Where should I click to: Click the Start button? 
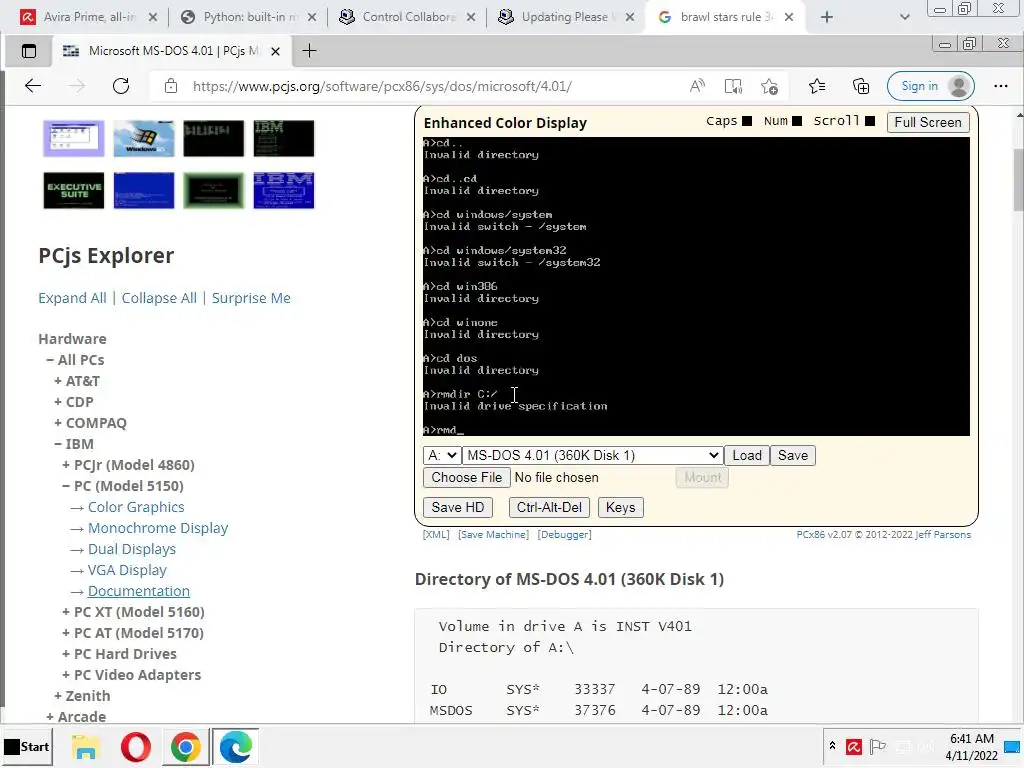(26, 746)
